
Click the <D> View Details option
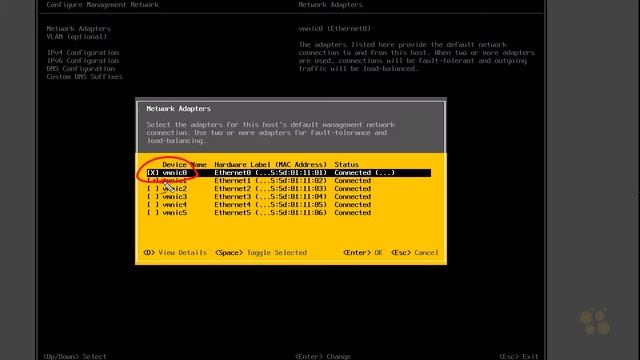pyautogui.click(x=175, y=253)
